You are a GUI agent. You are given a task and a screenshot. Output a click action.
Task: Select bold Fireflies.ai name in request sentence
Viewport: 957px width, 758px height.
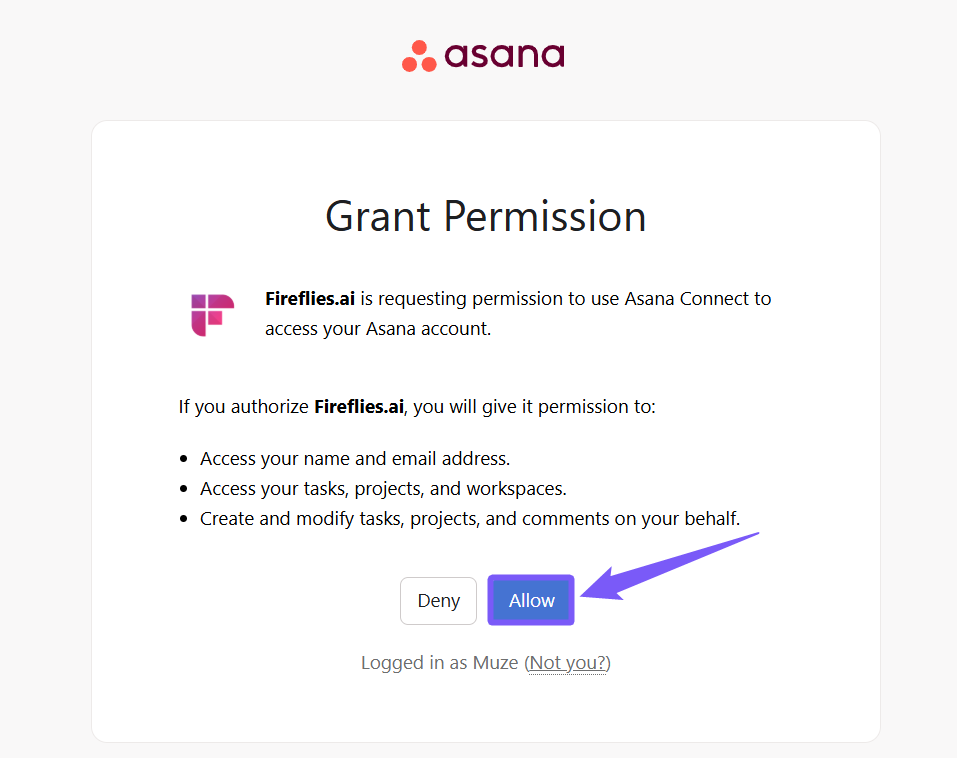coord(310,298)
